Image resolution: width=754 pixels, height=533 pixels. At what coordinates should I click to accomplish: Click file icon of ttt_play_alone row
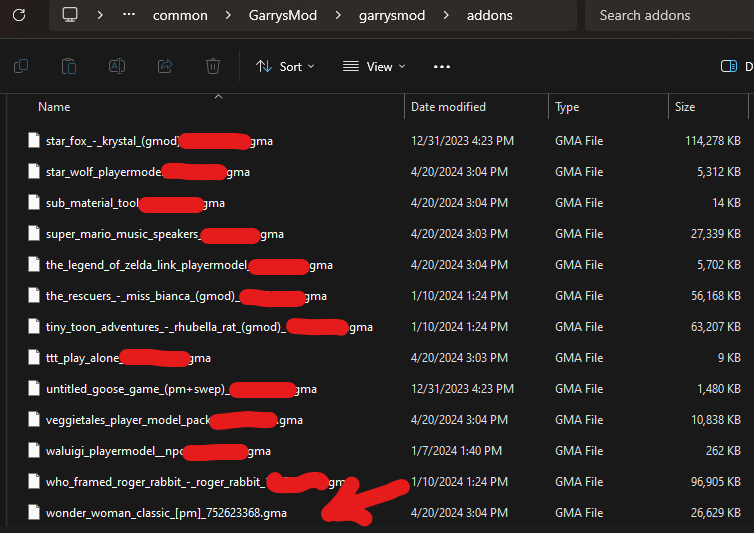tap(34, 357)
